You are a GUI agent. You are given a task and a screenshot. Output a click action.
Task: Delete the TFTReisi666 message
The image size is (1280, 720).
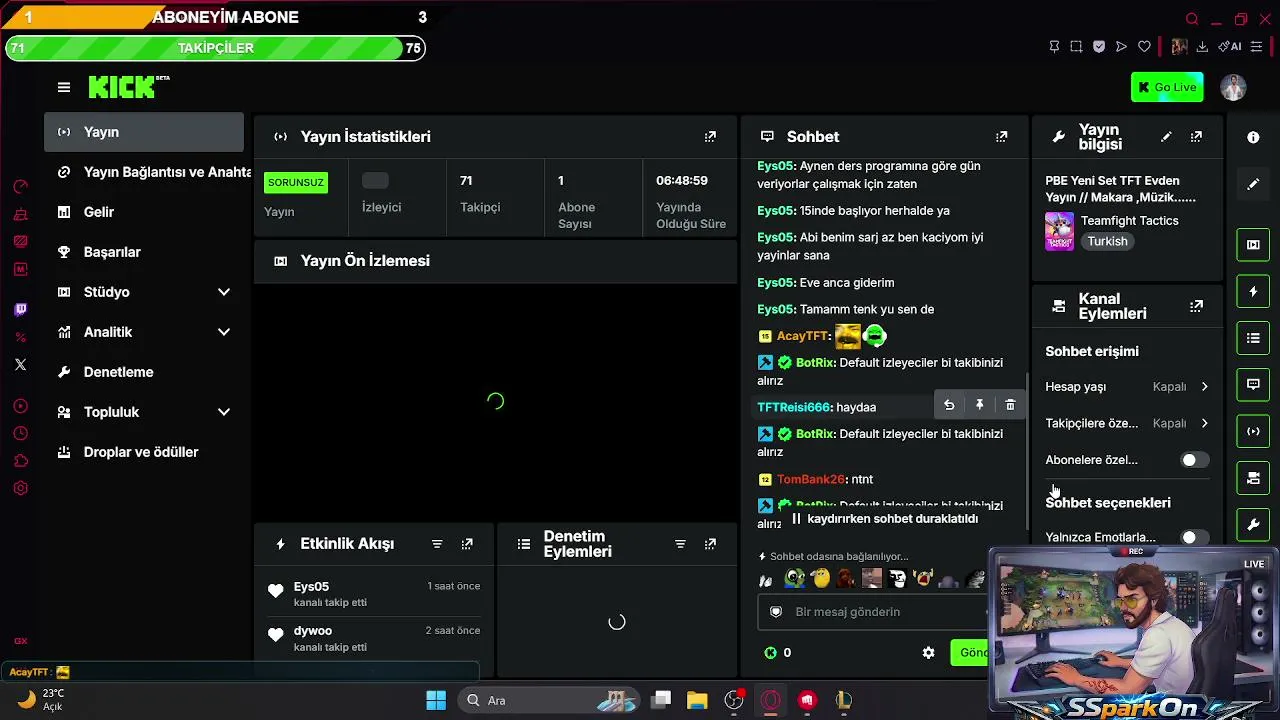(1010, 405)
